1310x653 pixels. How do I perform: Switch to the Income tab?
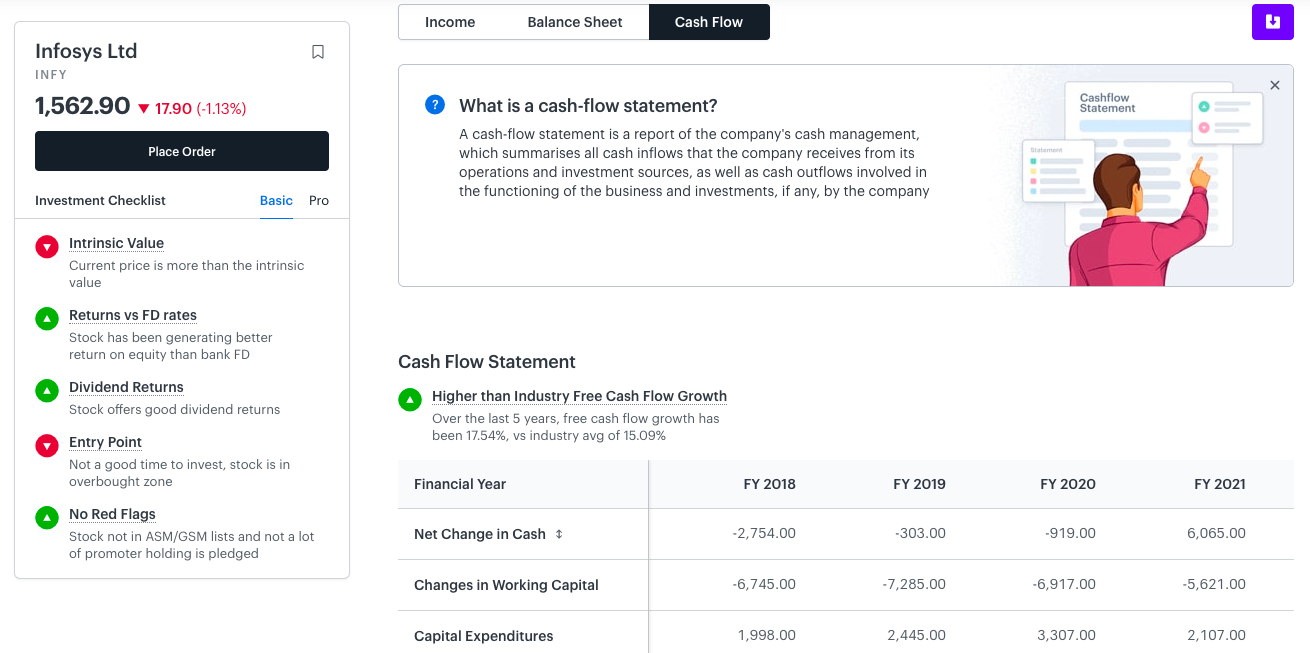pos(450,22)
